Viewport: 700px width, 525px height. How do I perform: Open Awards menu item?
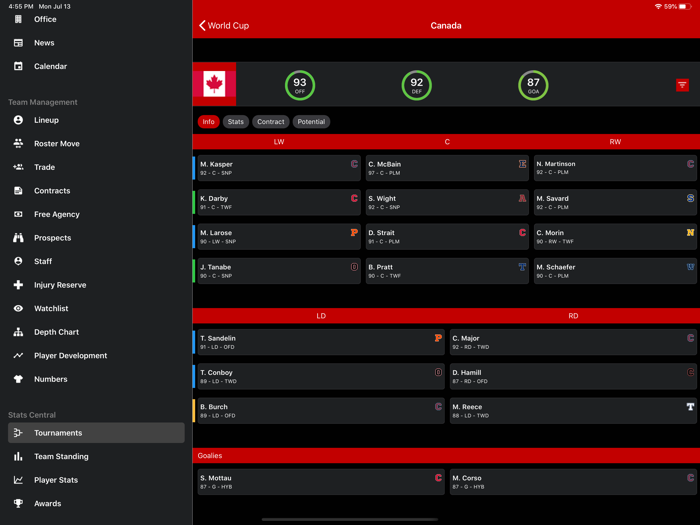(96, 503)
